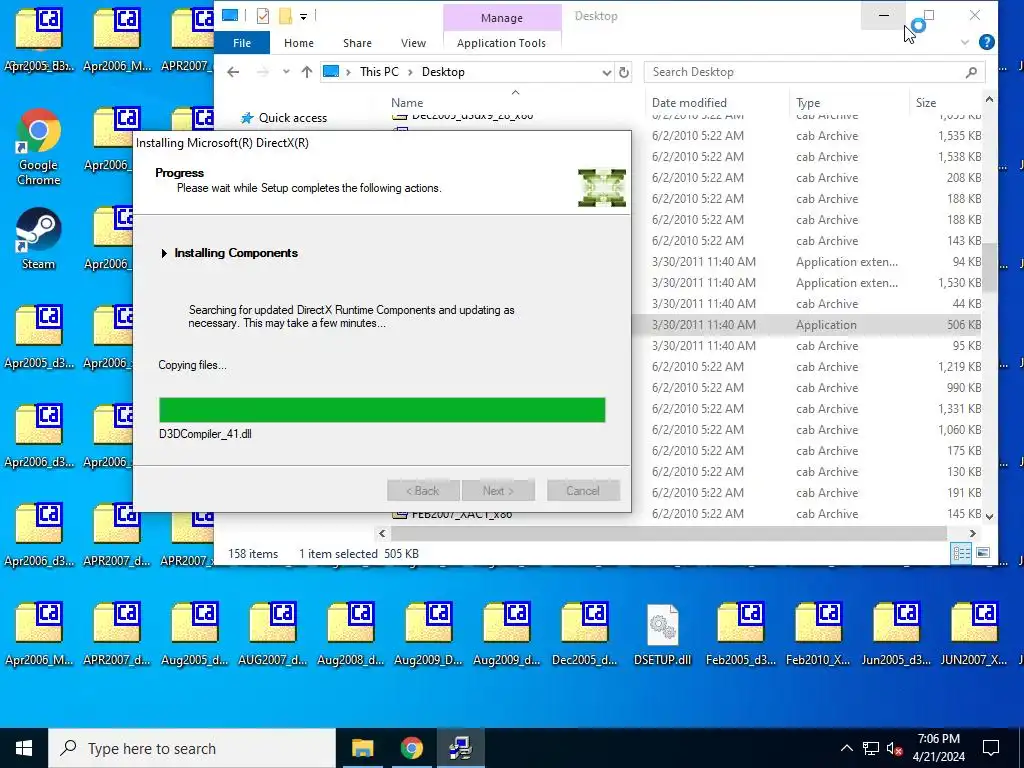
Task: Open muted volume tray icon
Action: click(x=895, y=748)
